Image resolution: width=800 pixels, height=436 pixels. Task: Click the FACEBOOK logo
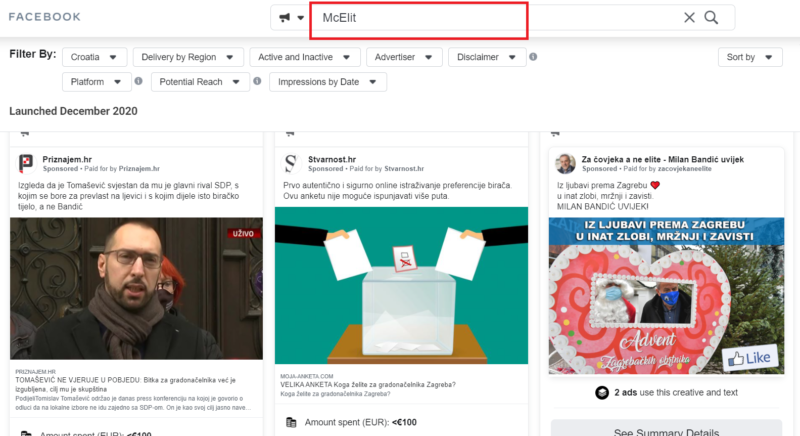point(44,17)
